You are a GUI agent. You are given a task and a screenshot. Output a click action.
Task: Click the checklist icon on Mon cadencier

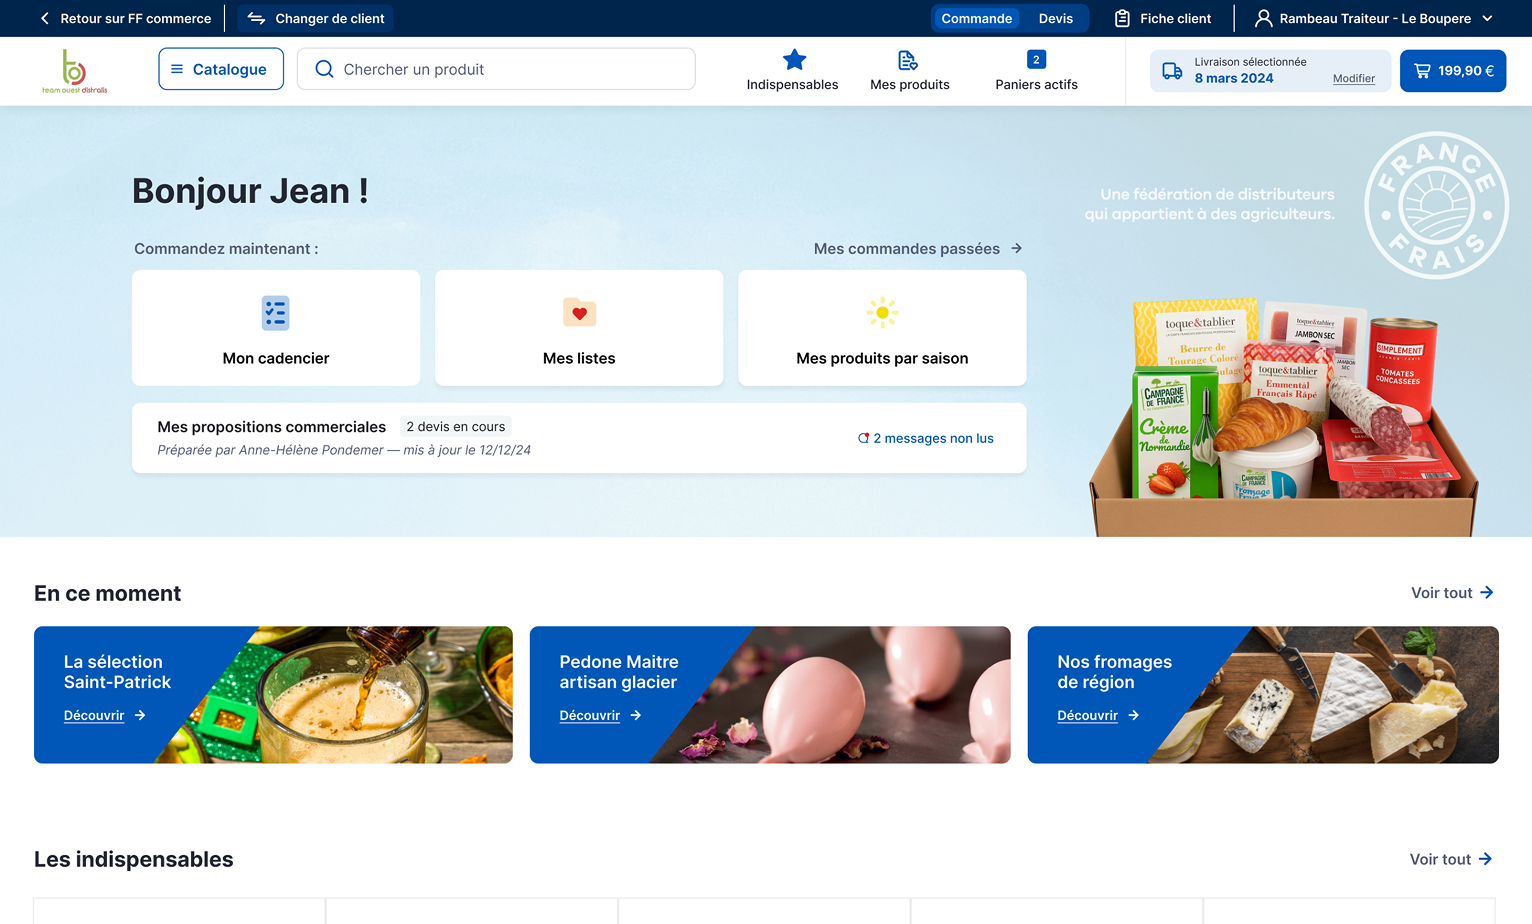276,313
